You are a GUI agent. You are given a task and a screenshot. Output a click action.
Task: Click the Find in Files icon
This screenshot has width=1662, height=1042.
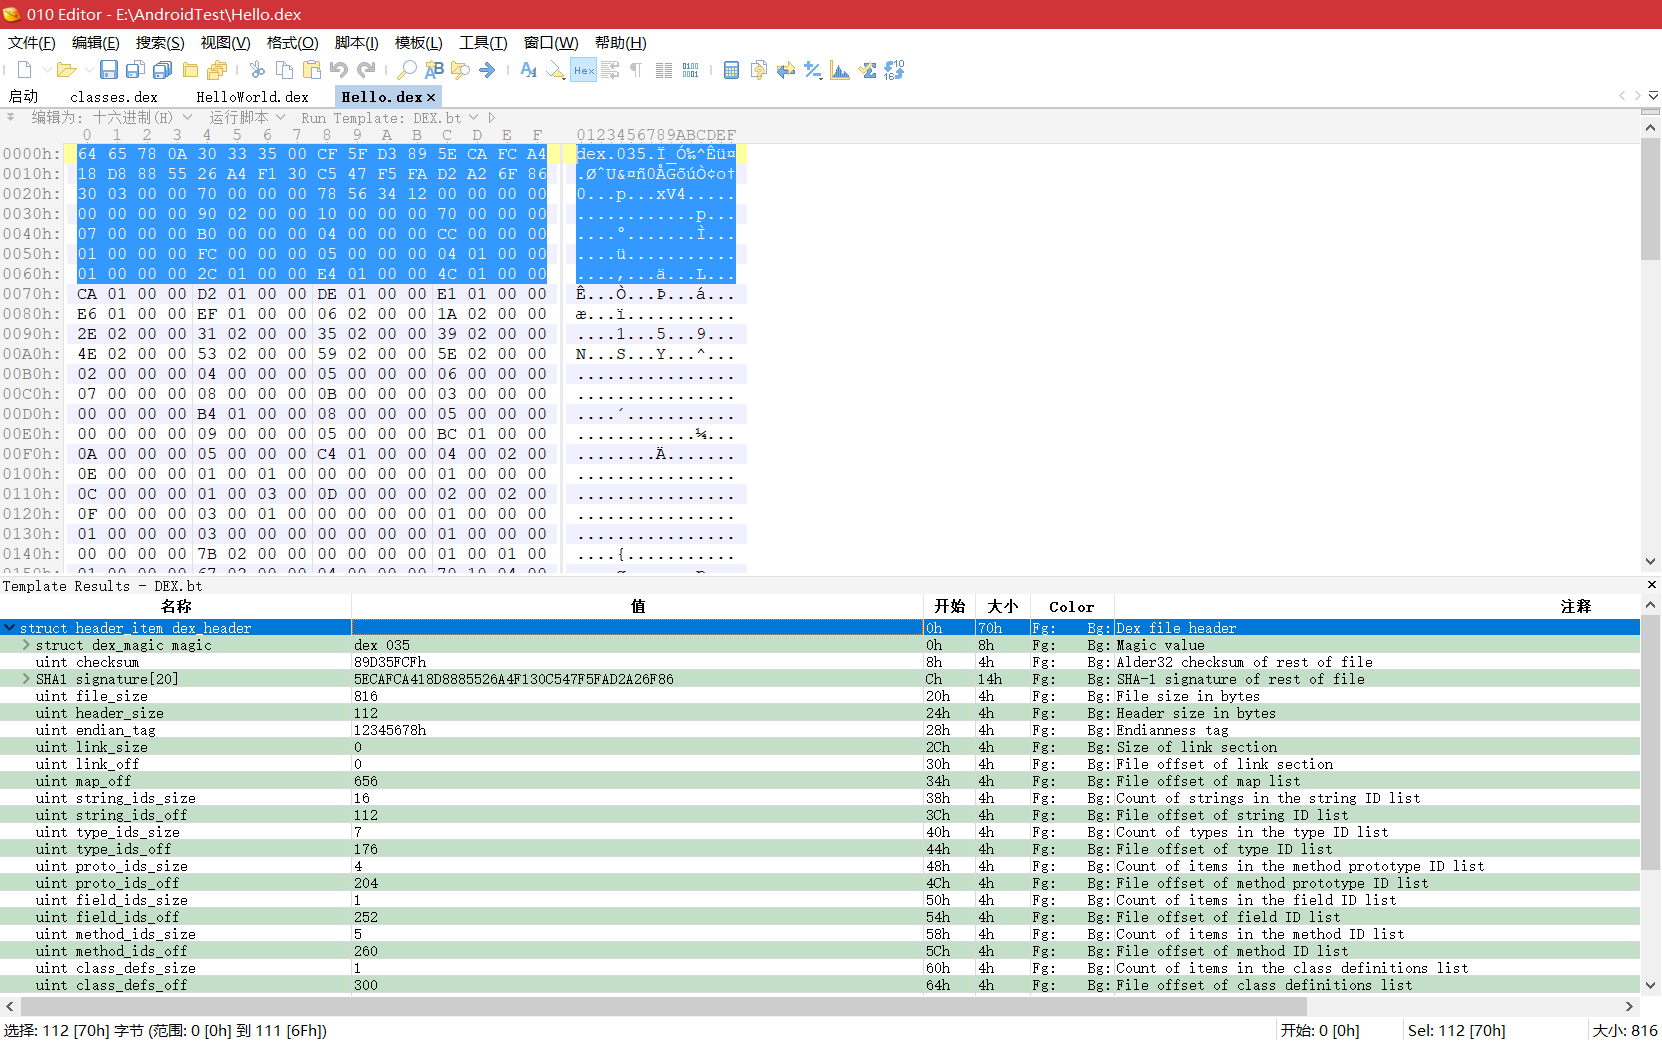pyautogui.click(x=460, y=70)
